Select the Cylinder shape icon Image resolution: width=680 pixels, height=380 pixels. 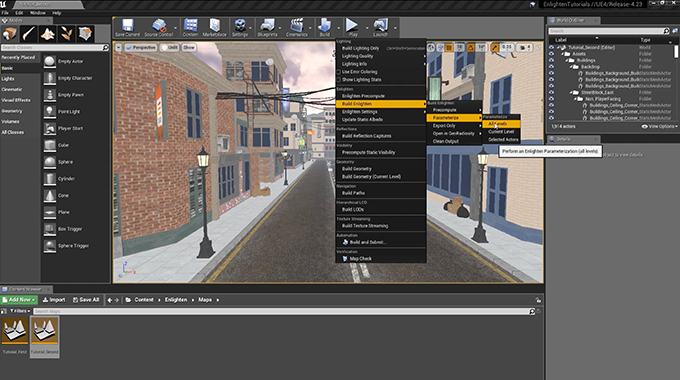tap(50, 179)
